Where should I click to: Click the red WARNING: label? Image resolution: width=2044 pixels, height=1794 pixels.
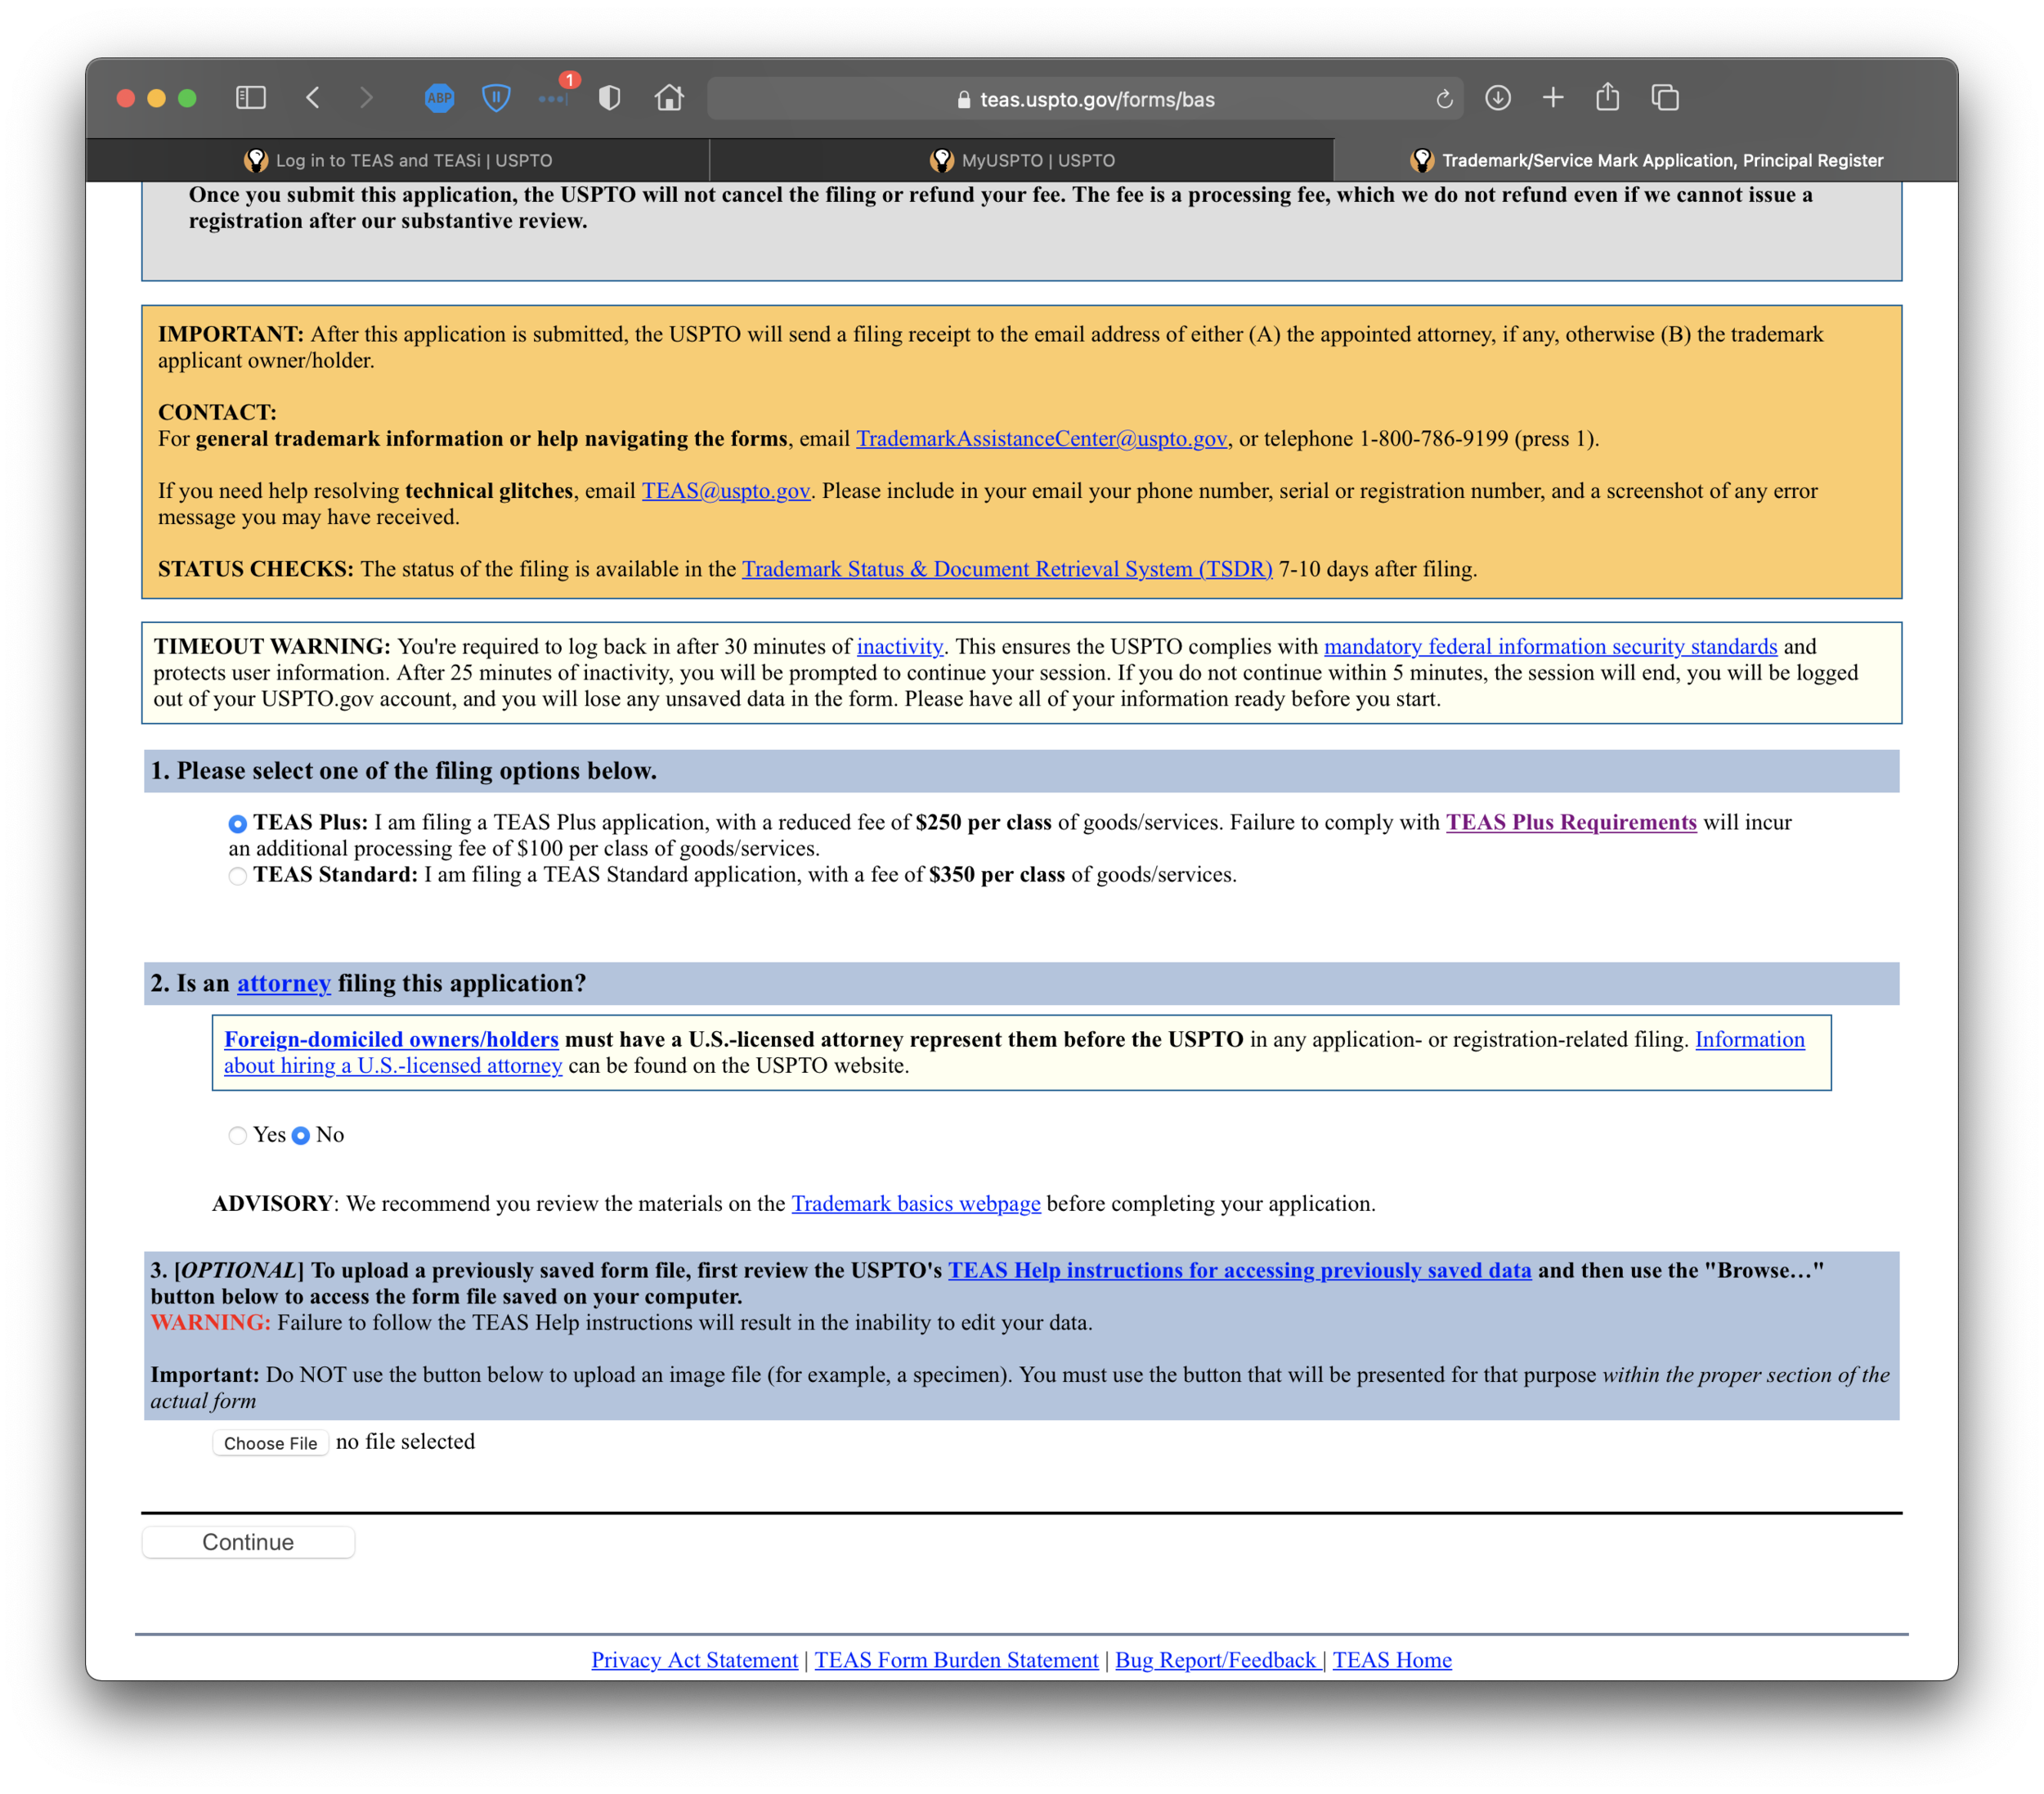pyautogui.click(x=210, y=1323)
